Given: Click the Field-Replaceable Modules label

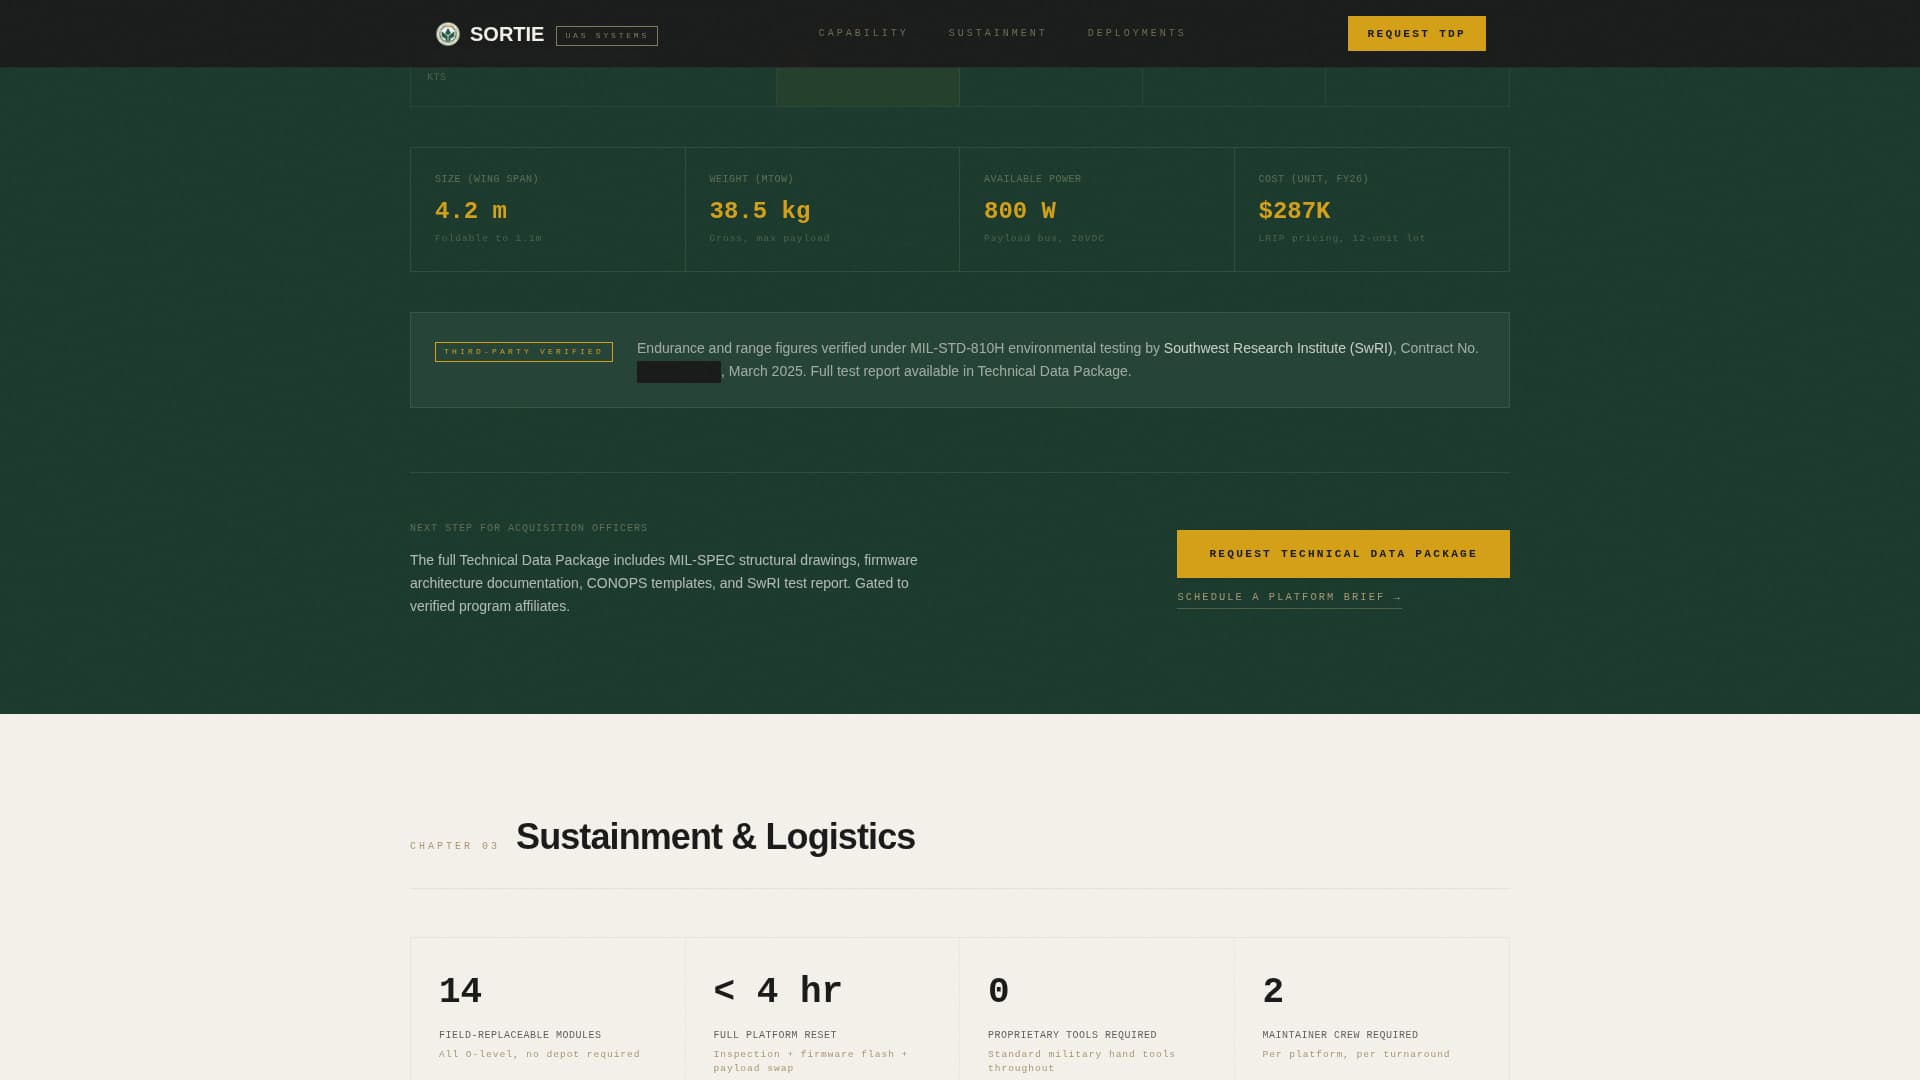Looking at the screenshot, I should click(520, 1035).
